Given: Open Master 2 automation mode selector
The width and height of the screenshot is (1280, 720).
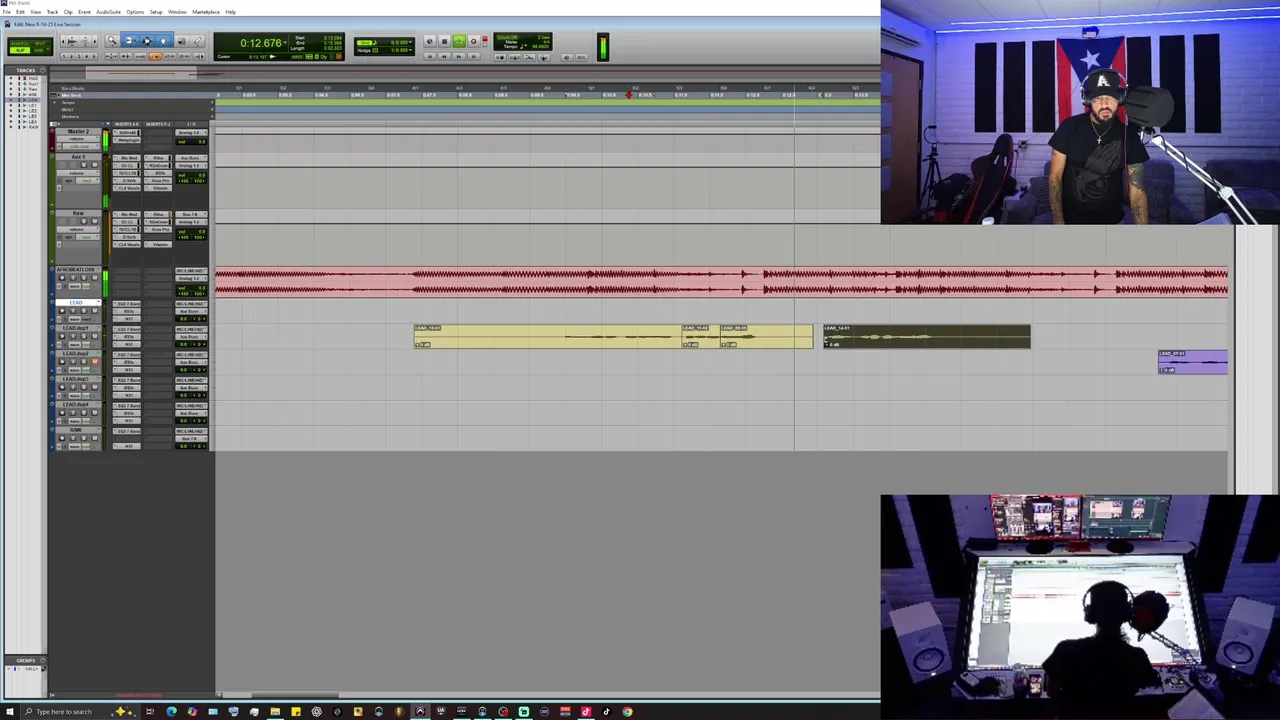Looking at the screenshot, I should [x=81, y=146].
